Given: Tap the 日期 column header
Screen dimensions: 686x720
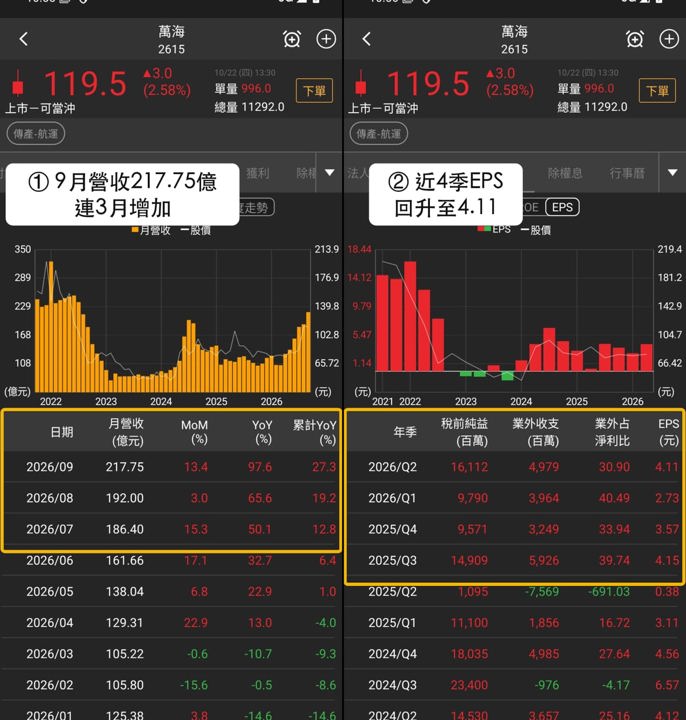Looking at the screenshot, I should (62, 432).
